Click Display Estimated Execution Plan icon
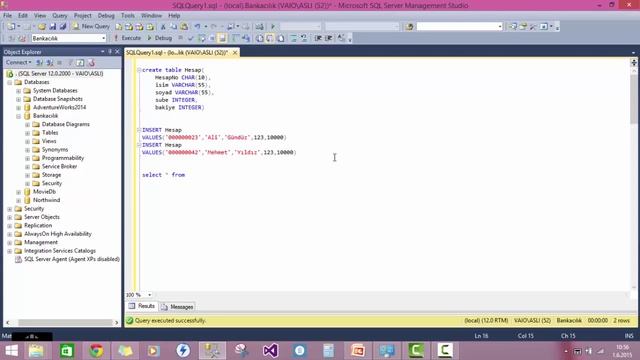 202,38
